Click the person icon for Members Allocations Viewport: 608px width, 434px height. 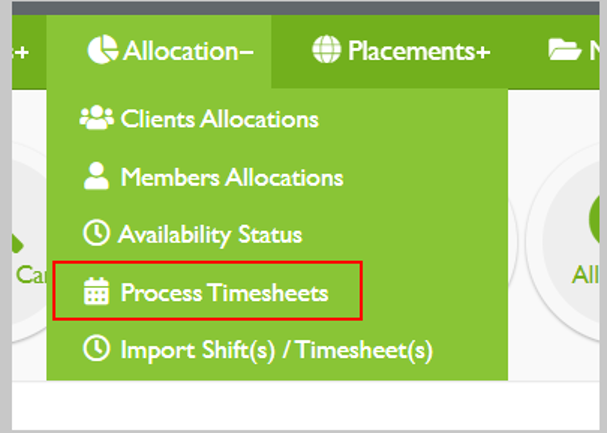tap(96, 177)
